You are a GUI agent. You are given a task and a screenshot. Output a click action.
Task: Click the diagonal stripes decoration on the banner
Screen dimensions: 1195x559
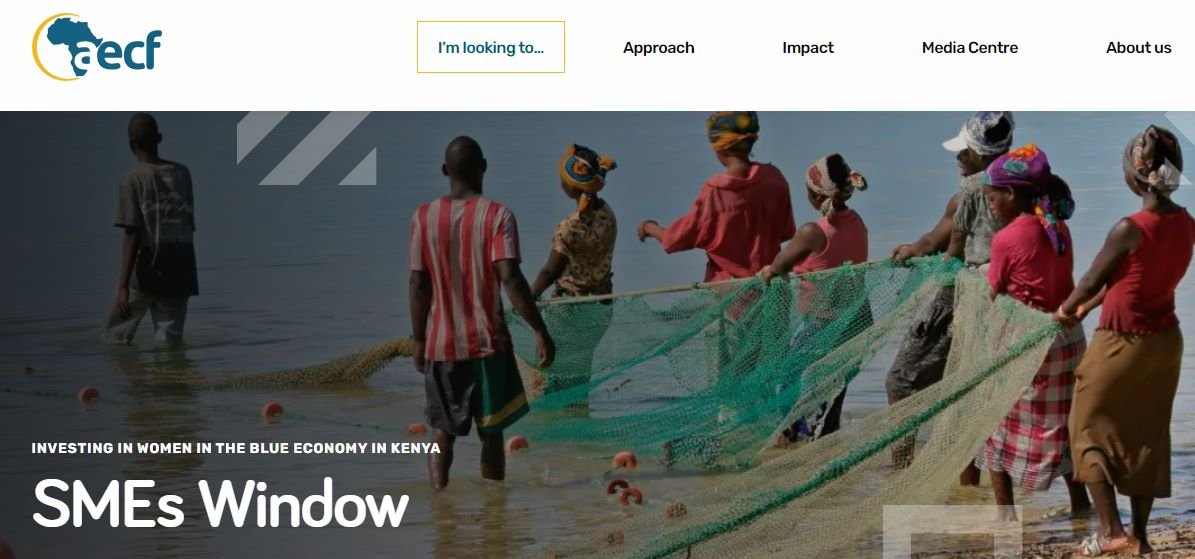pos(306,148)
